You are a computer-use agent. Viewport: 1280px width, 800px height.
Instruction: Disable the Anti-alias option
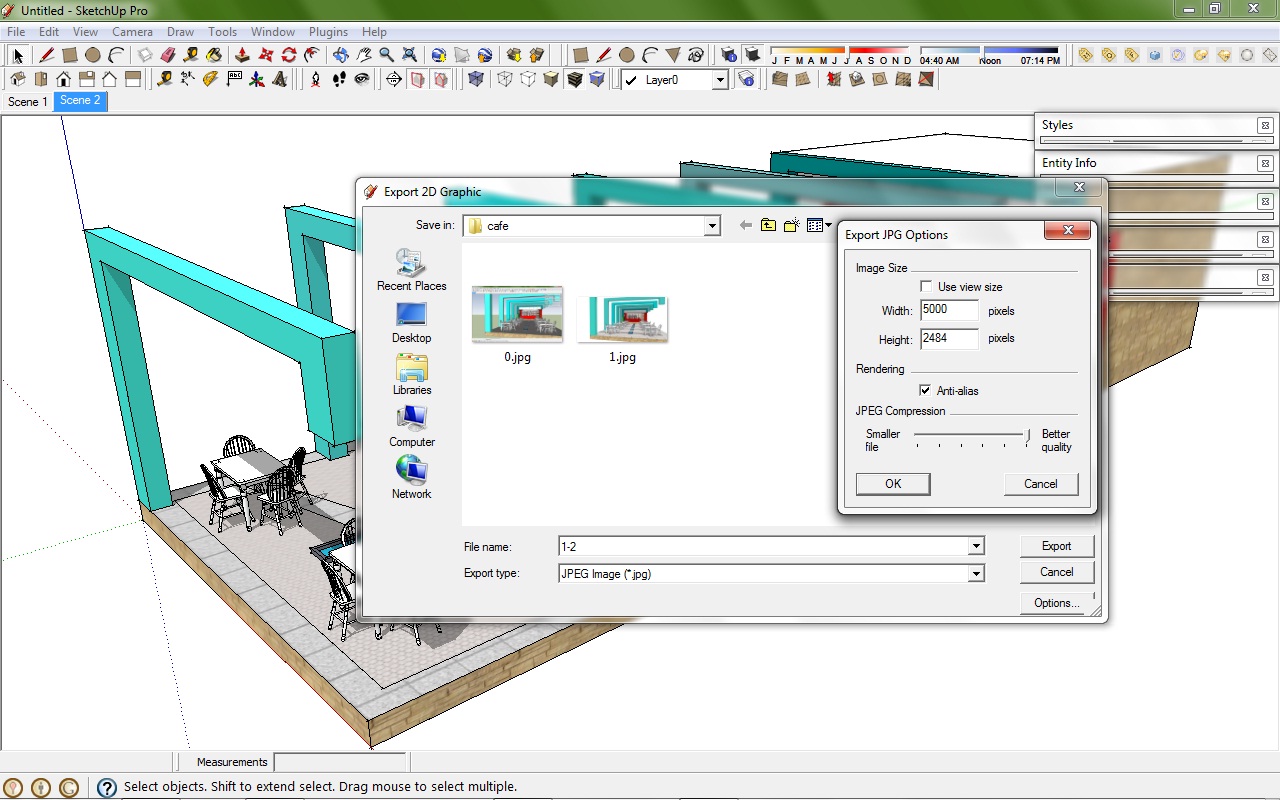tap(926, 390)
